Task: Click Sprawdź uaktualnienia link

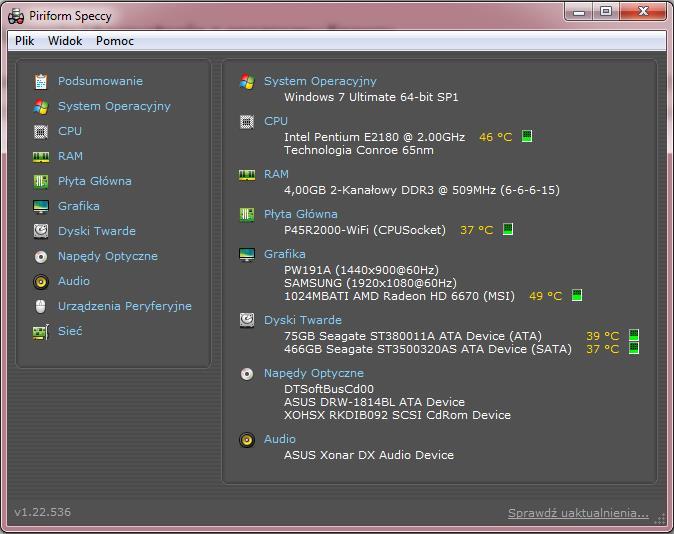Action: [x=578, y=513]
